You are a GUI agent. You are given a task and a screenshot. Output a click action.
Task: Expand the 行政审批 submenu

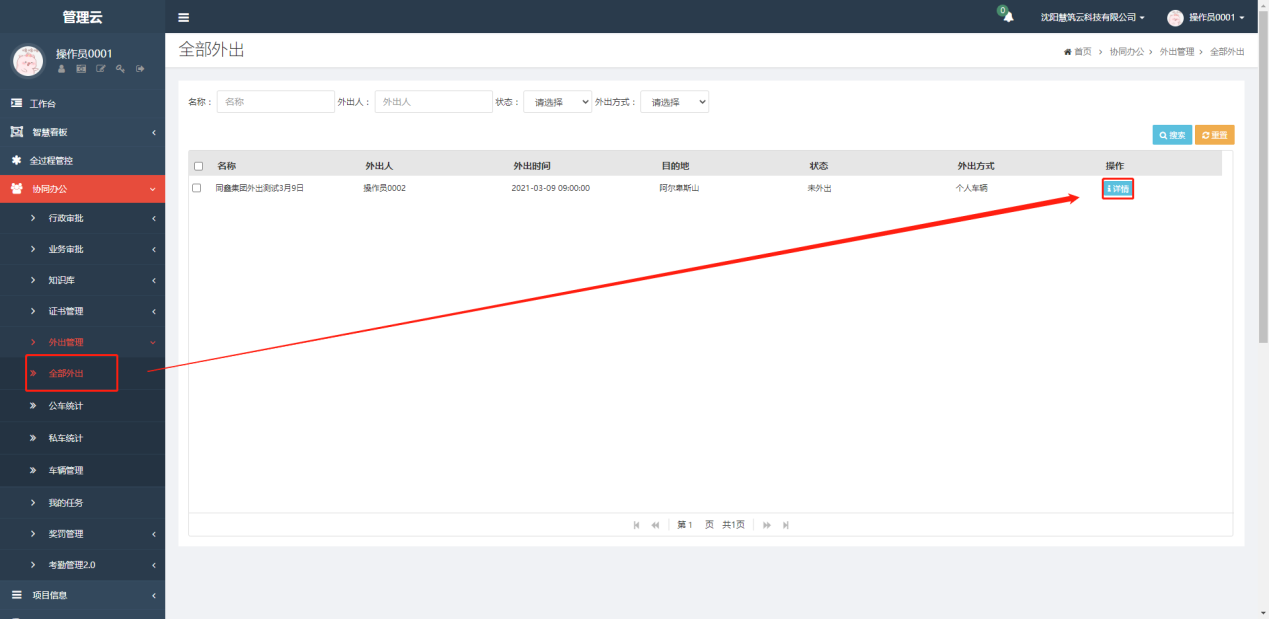[154, 218]
